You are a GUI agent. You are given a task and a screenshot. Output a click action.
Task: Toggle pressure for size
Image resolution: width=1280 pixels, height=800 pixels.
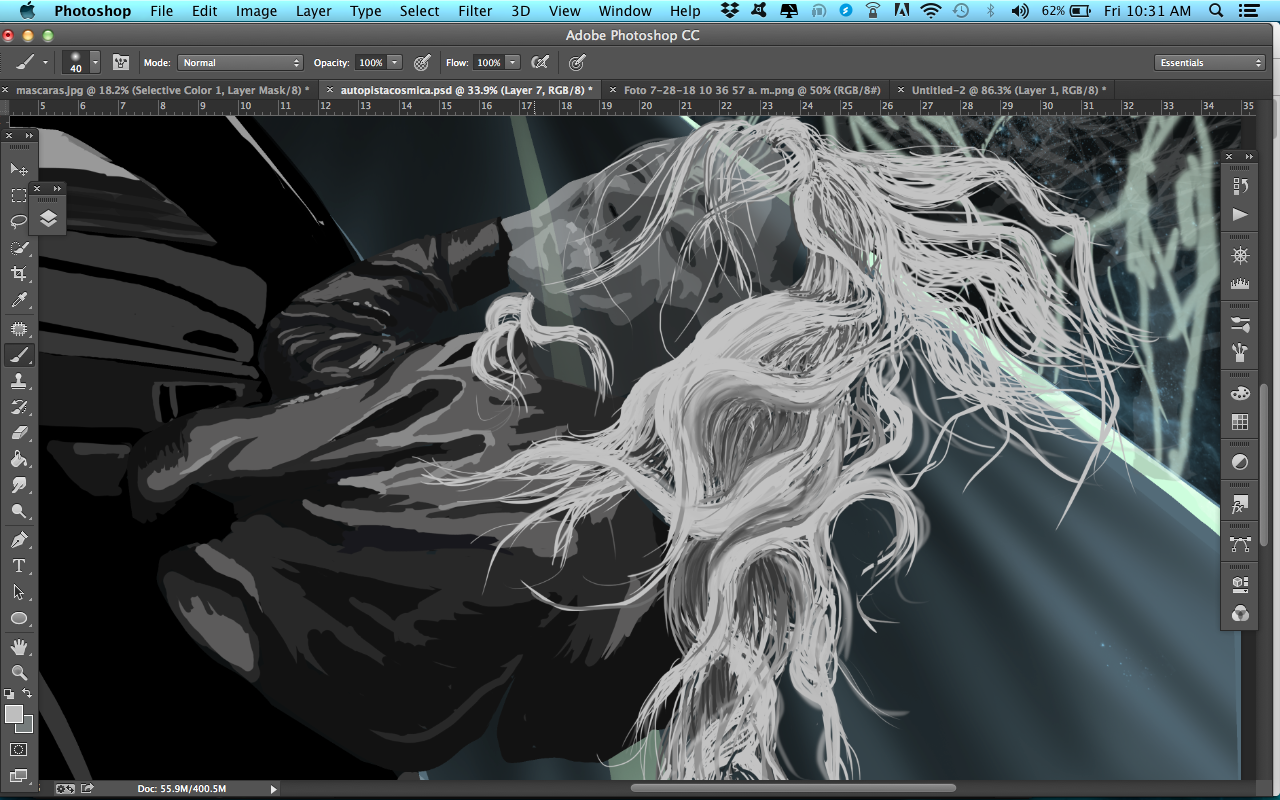577,62
